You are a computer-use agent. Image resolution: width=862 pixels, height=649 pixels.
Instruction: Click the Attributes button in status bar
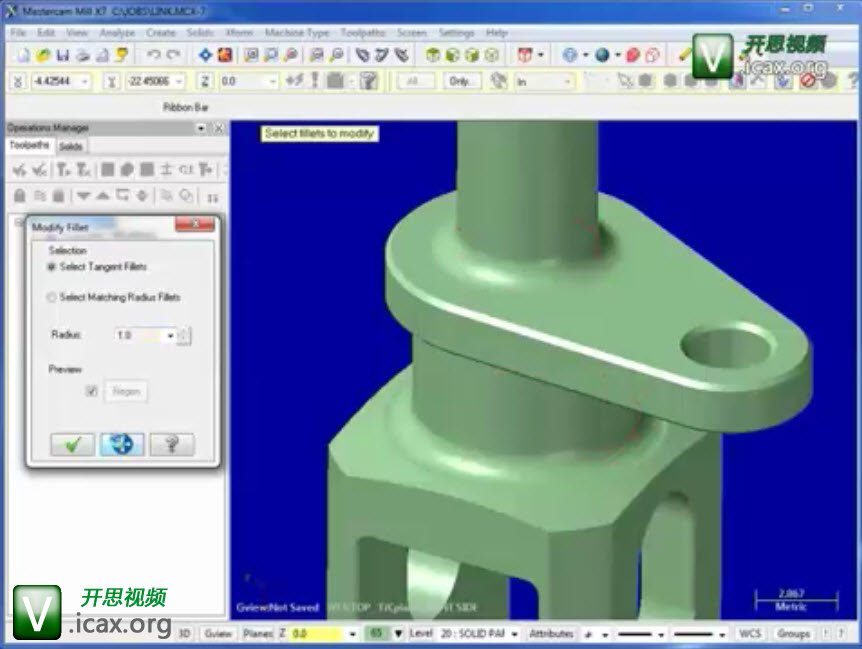[551, 634]
